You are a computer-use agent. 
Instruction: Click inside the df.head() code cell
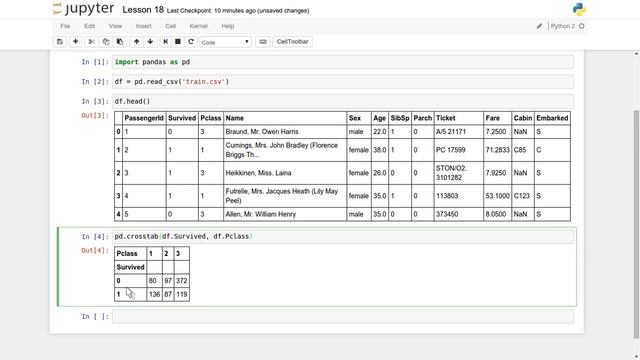pos(343,101)
